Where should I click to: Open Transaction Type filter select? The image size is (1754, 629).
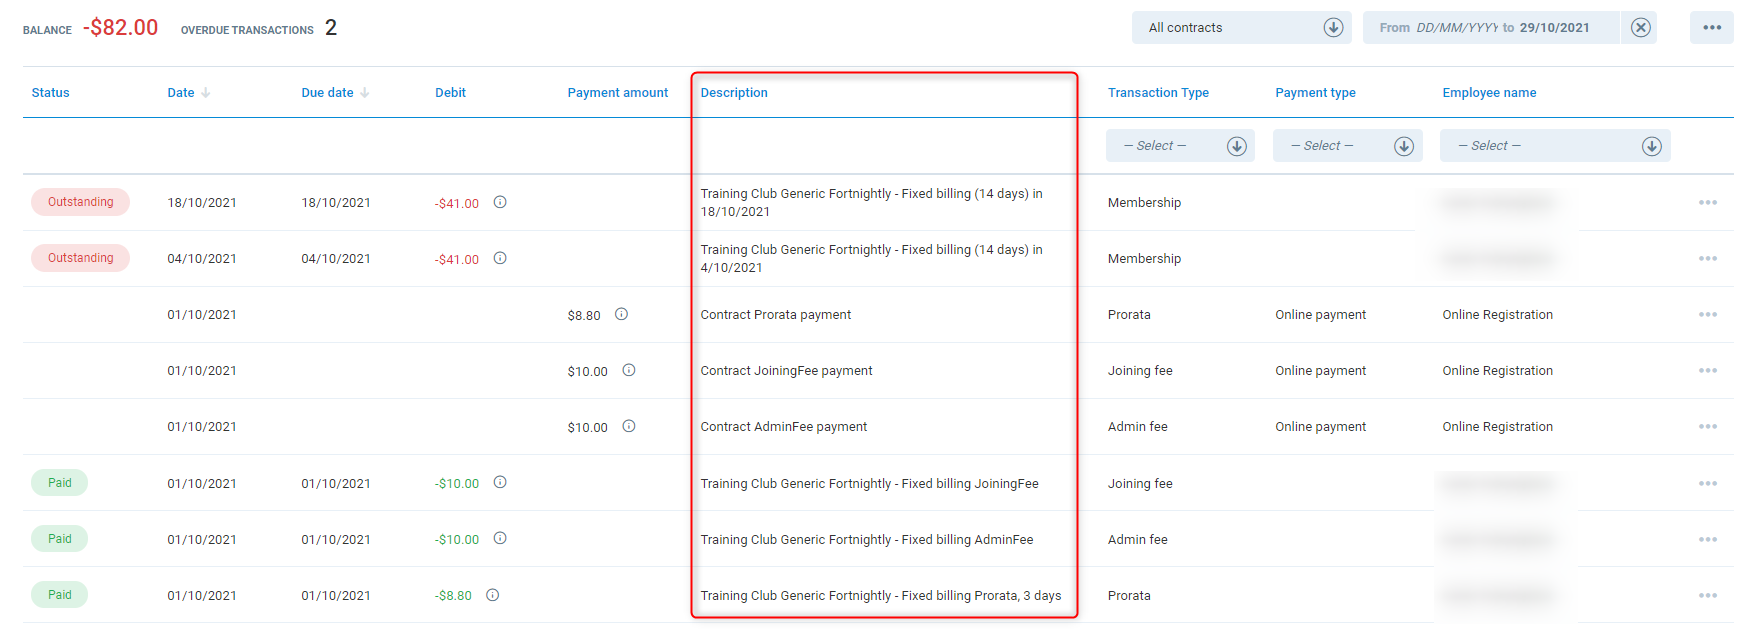coord(1180,146)
